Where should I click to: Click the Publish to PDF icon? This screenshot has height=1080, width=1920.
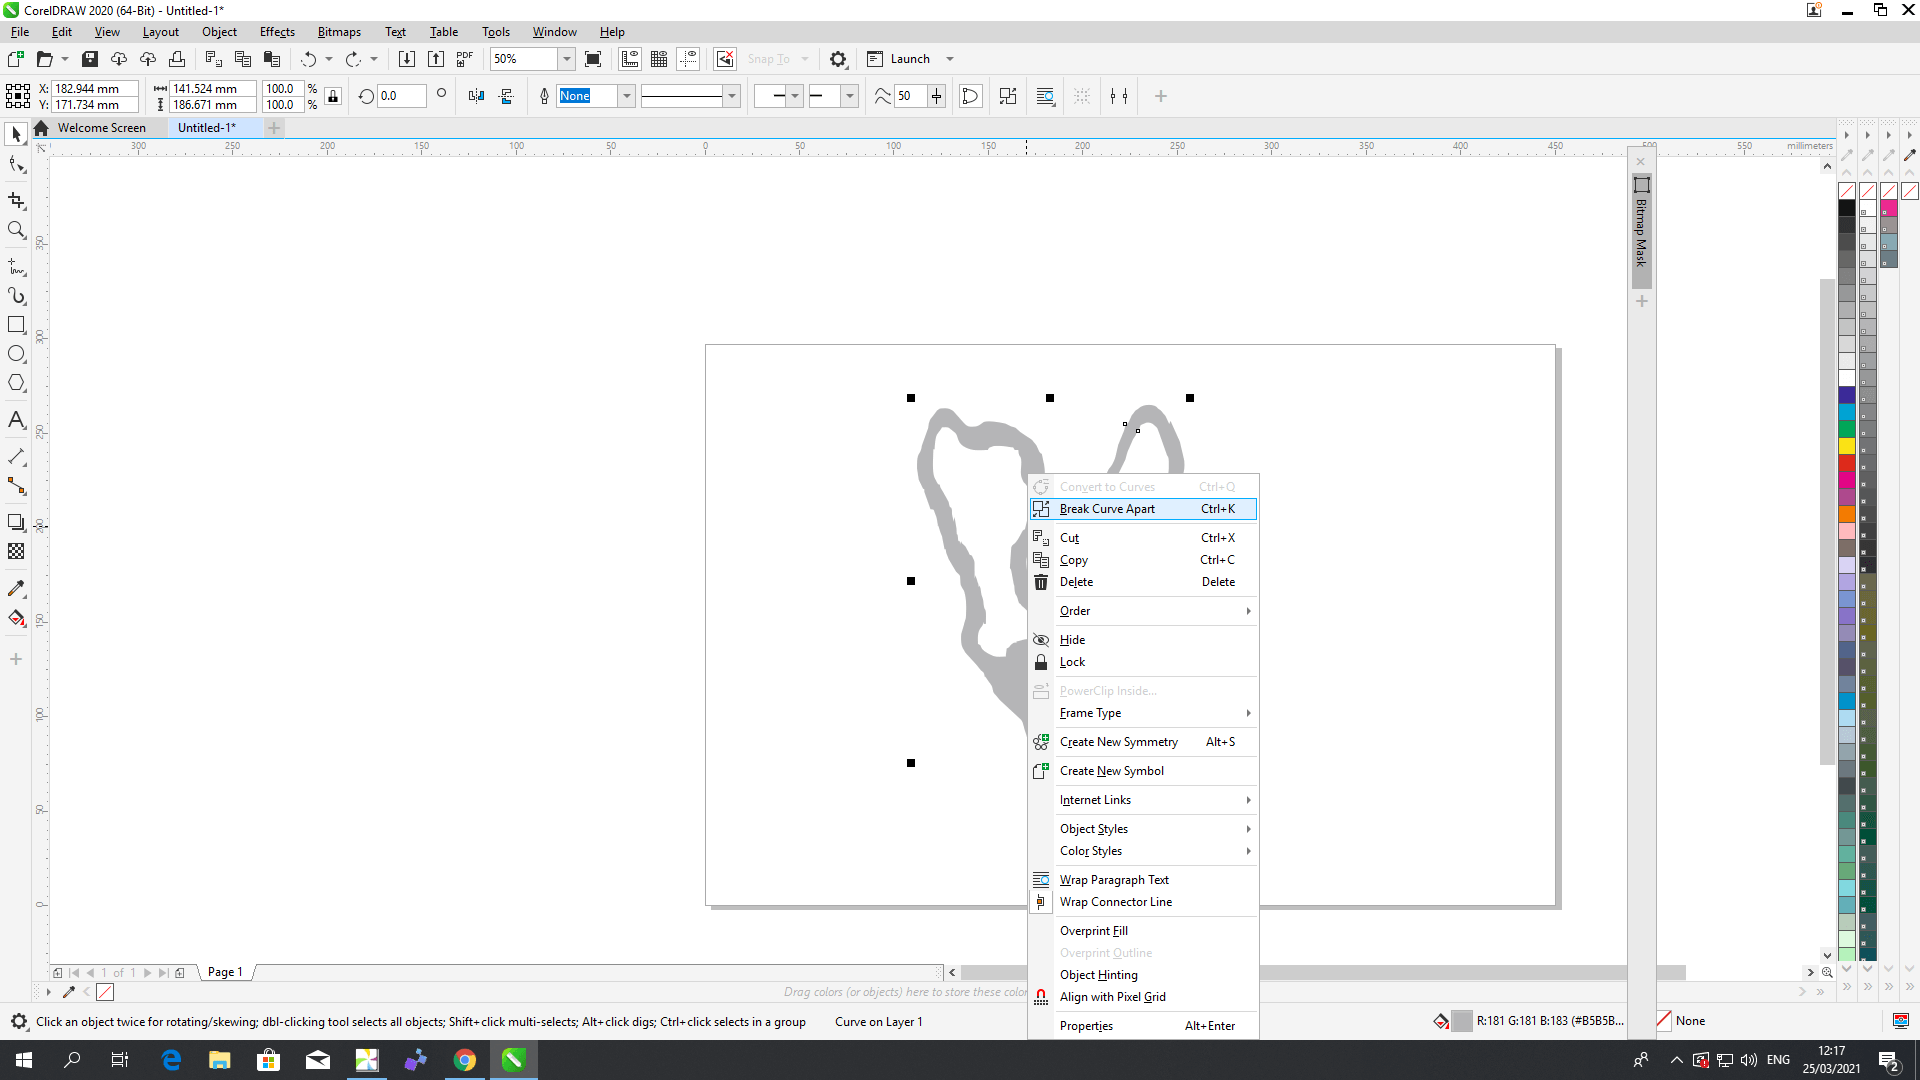pyautogui.click(x=465, y=59)
